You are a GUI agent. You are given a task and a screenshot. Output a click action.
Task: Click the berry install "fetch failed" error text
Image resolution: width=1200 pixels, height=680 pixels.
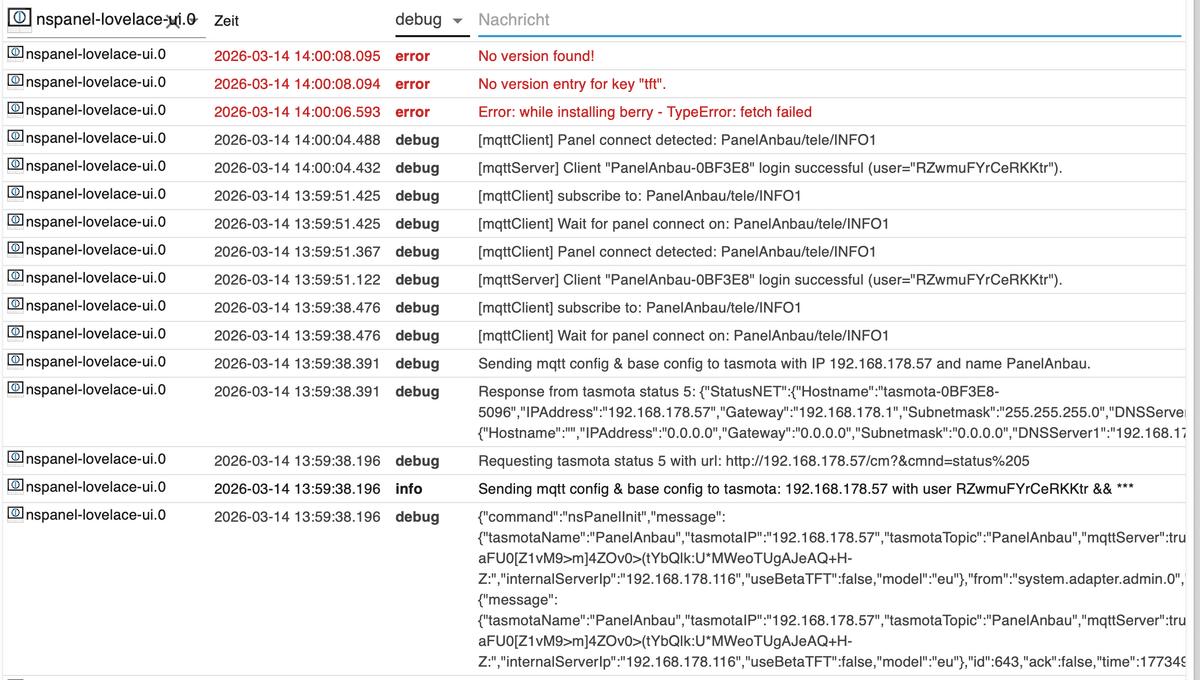click(645, 112)
